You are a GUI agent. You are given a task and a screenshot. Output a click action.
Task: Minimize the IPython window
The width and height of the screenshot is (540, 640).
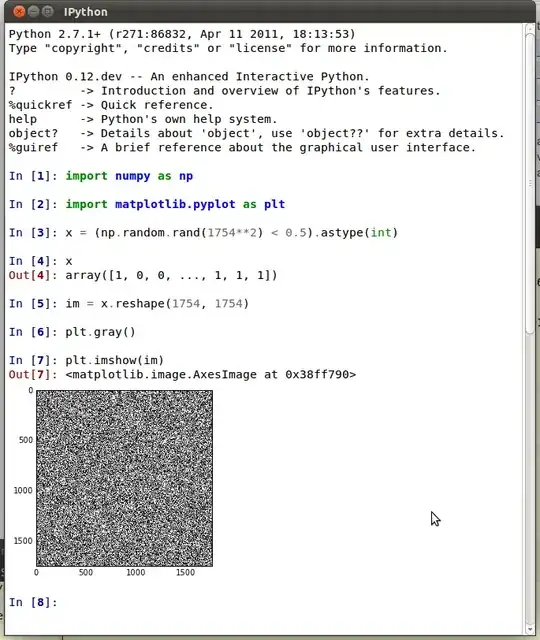pyautogui.click(x=33, y=11)
